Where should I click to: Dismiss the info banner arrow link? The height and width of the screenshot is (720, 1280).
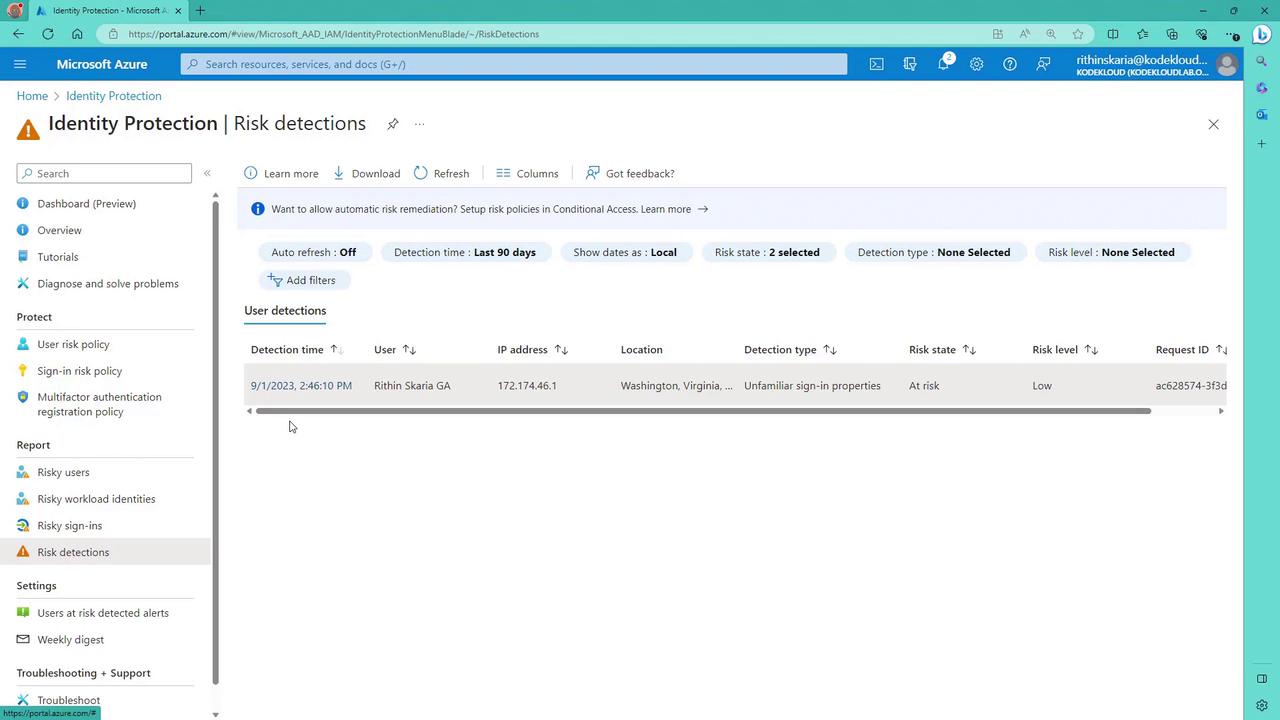pos(703,209)
